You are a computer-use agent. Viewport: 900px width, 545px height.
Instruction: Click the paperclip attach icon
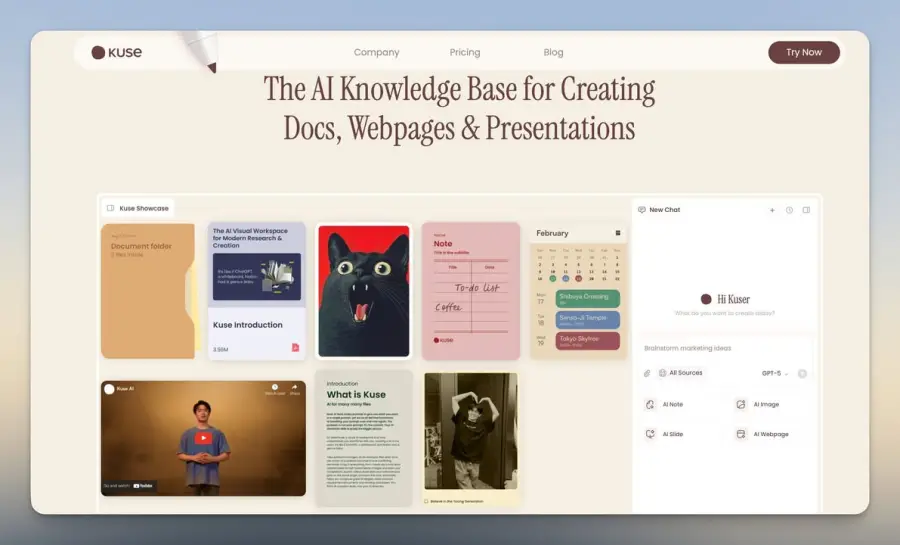coord(647,373)
